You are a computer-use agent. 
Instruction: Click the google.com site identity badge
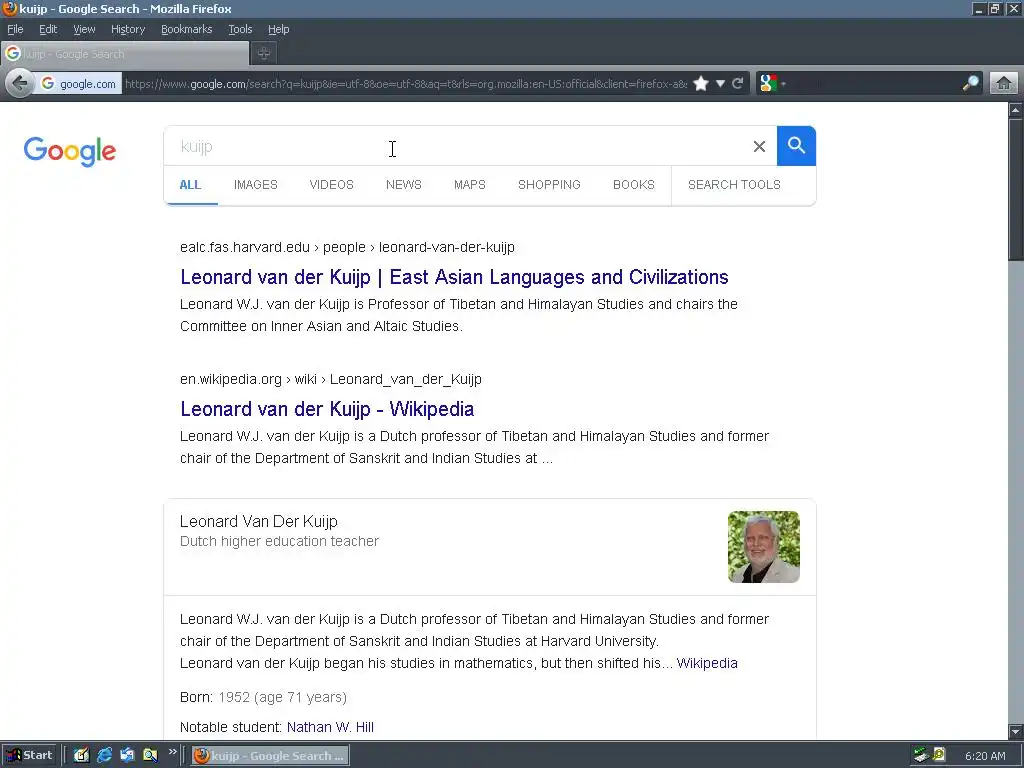tap(78, 84)
